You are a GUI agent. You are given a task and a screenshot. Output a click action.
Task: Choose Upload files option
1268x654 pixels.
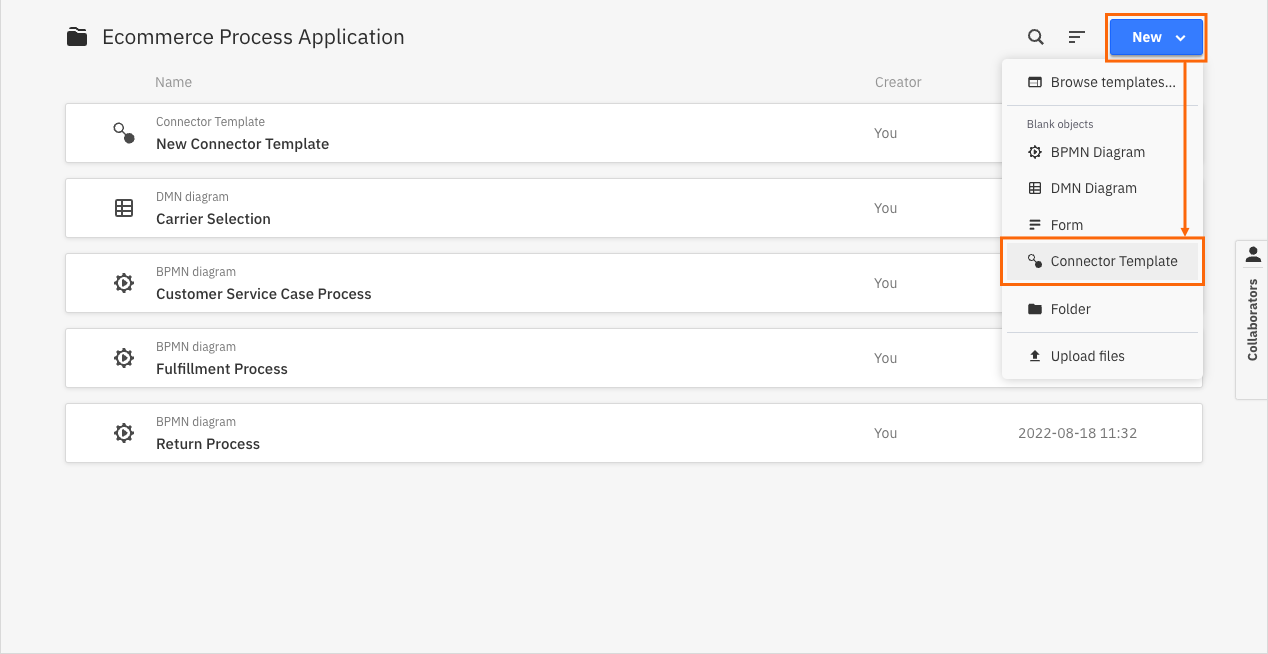[1087, 356]
